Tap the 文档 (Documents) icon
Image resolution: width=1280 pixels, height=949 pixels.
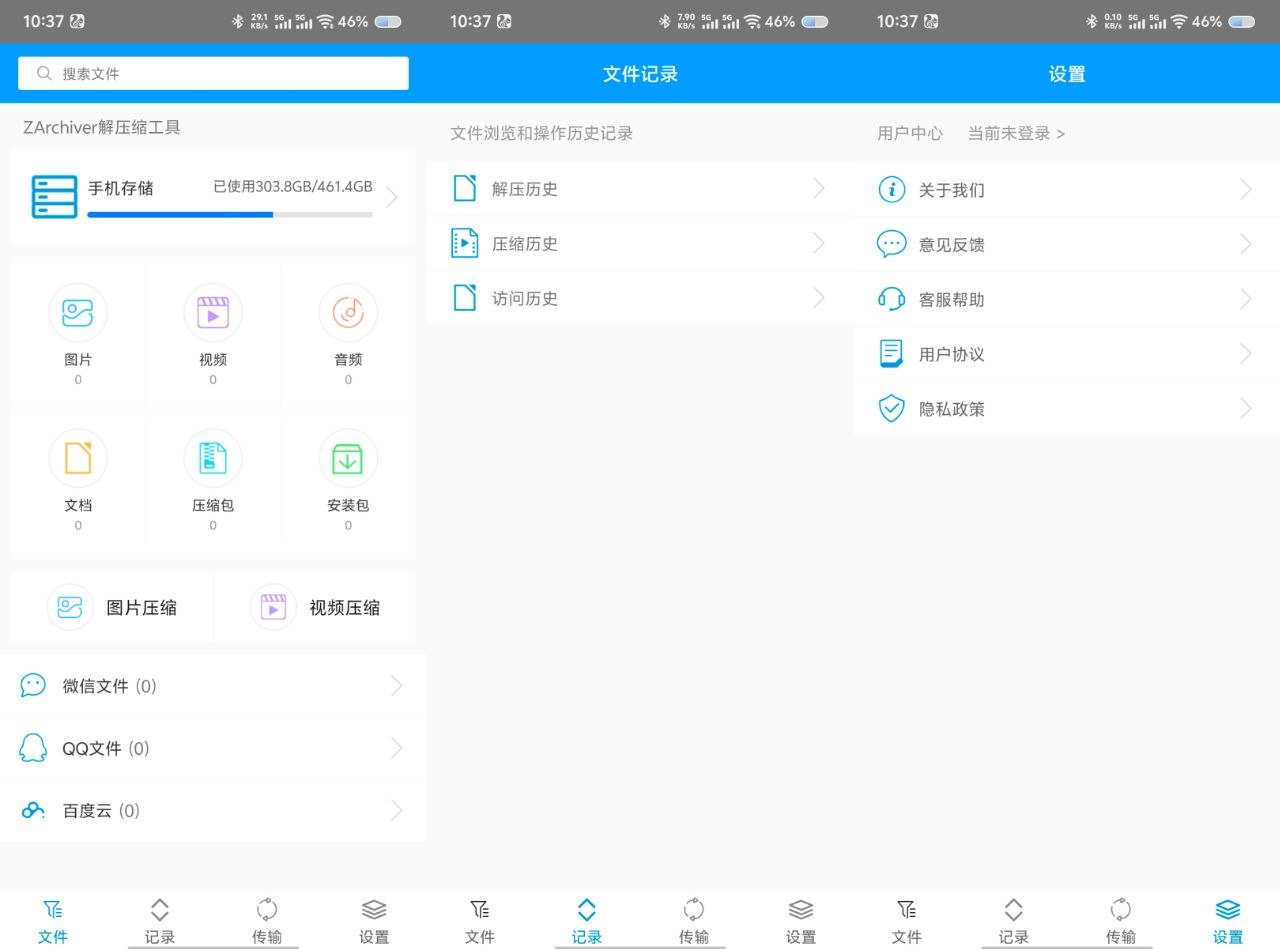[x=78, y=457]
